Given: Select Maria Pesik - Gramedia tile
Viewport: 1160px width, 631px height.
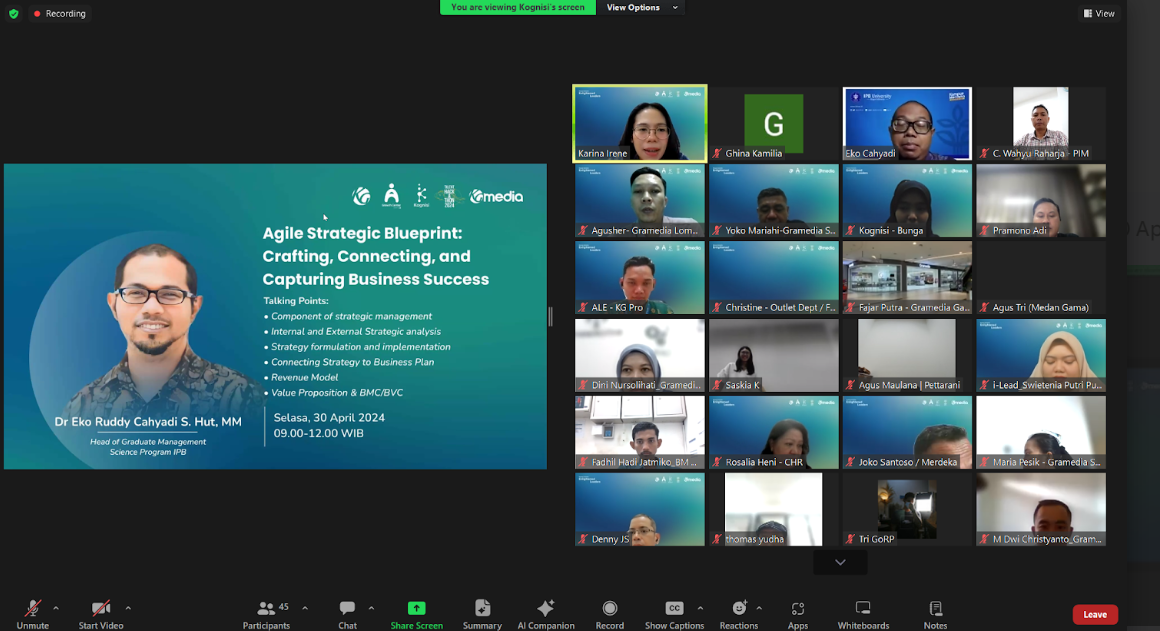Looking at the screenshot, I should coord(1041,432).
